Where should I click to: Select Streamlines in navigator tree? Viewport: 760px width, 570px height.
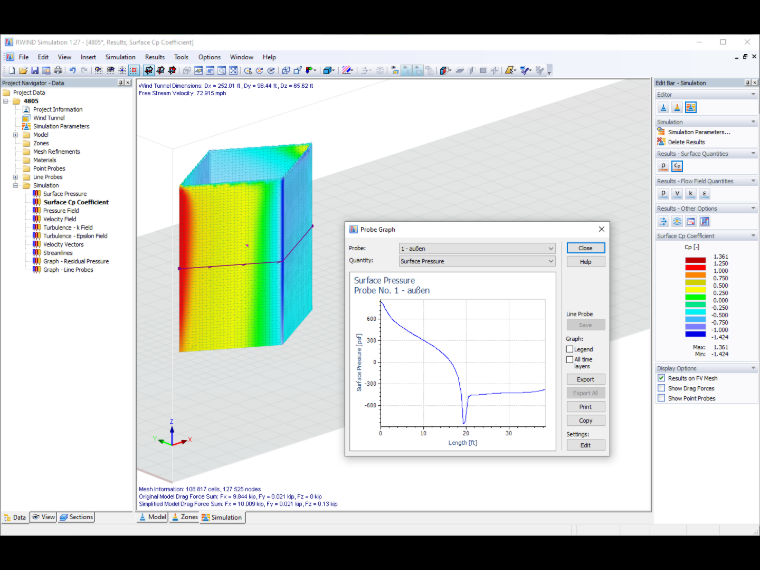point(58,253)
